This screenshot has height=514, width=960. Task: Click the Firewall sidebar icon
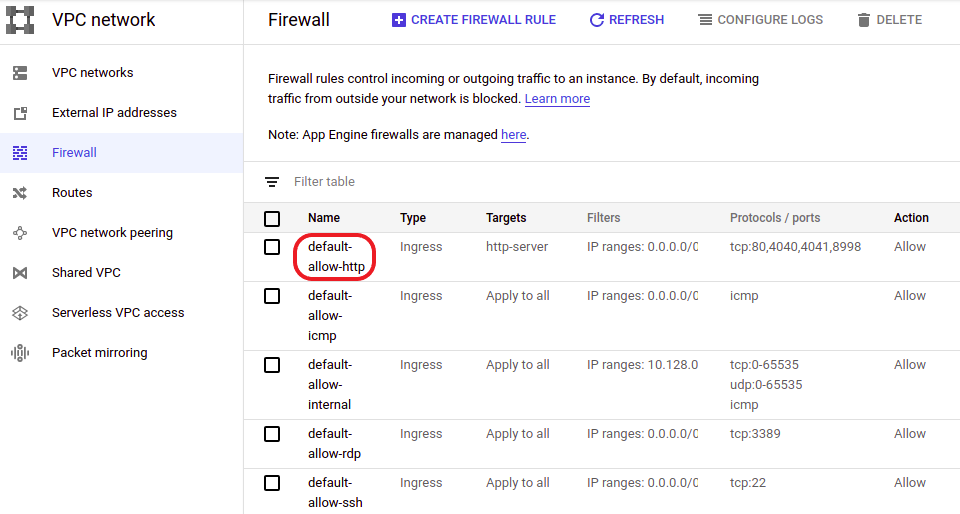tap(20, 153)
